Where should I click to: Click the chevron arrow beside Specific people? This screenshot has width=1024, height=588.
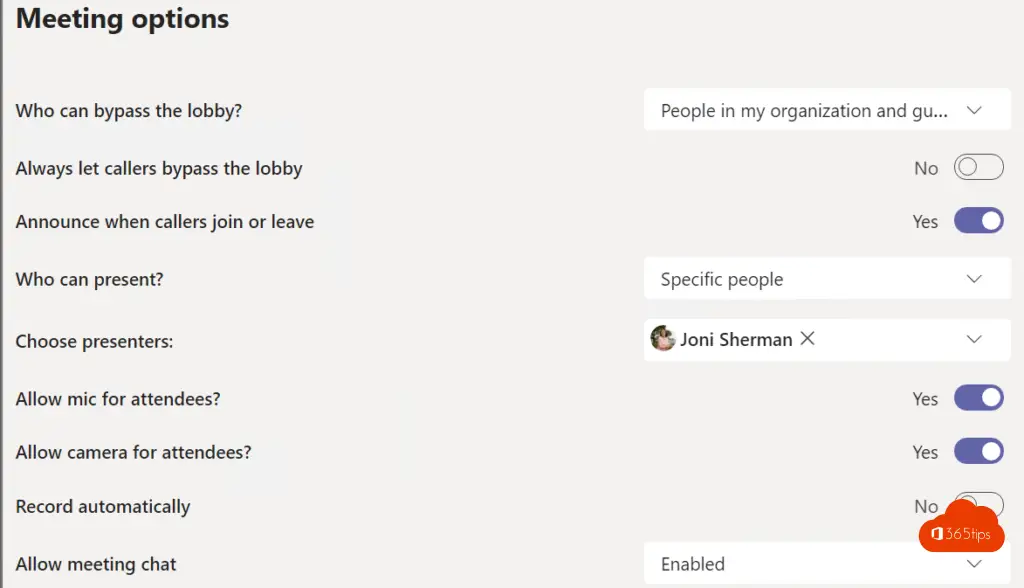pos(974,279)
